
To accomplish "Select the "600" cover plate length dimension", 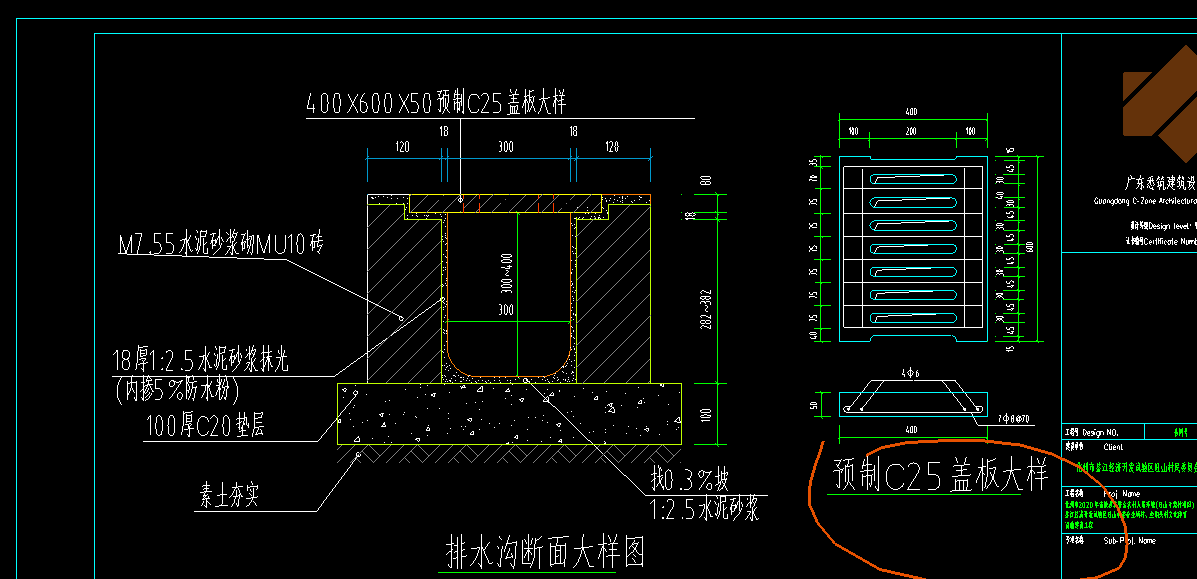I will [x=1030, y=247].
